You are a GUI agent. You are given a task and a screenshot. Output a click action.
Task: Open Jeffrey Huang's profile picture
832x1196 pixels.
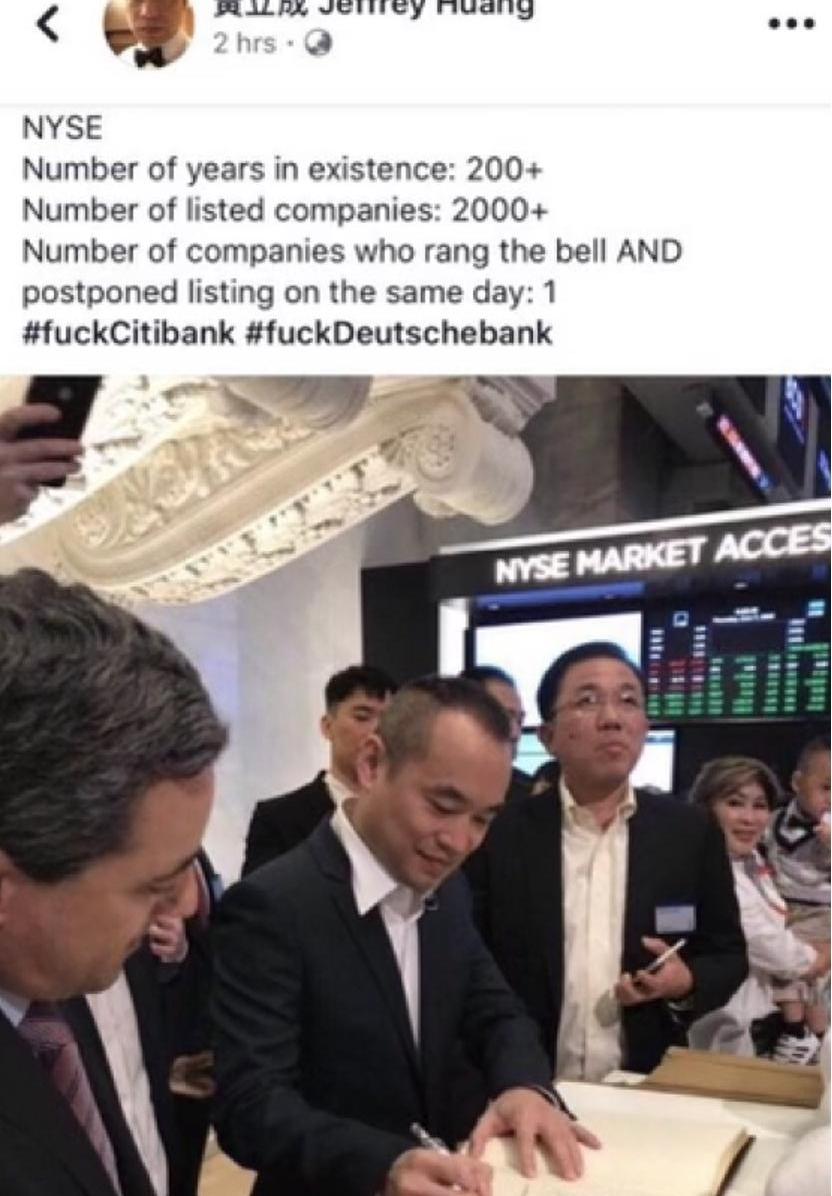pos(149,34)
